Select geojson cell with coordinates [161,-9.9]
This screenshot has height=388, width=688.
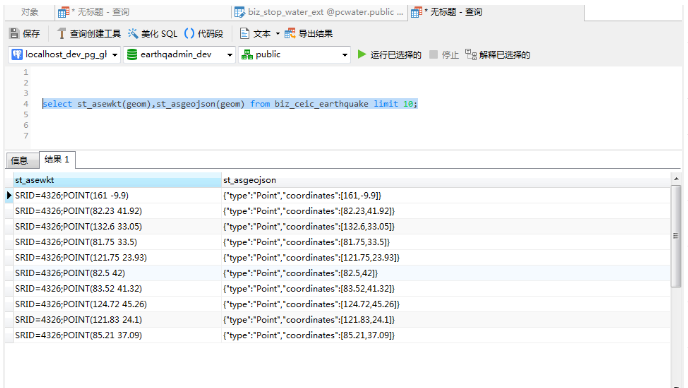446,195
